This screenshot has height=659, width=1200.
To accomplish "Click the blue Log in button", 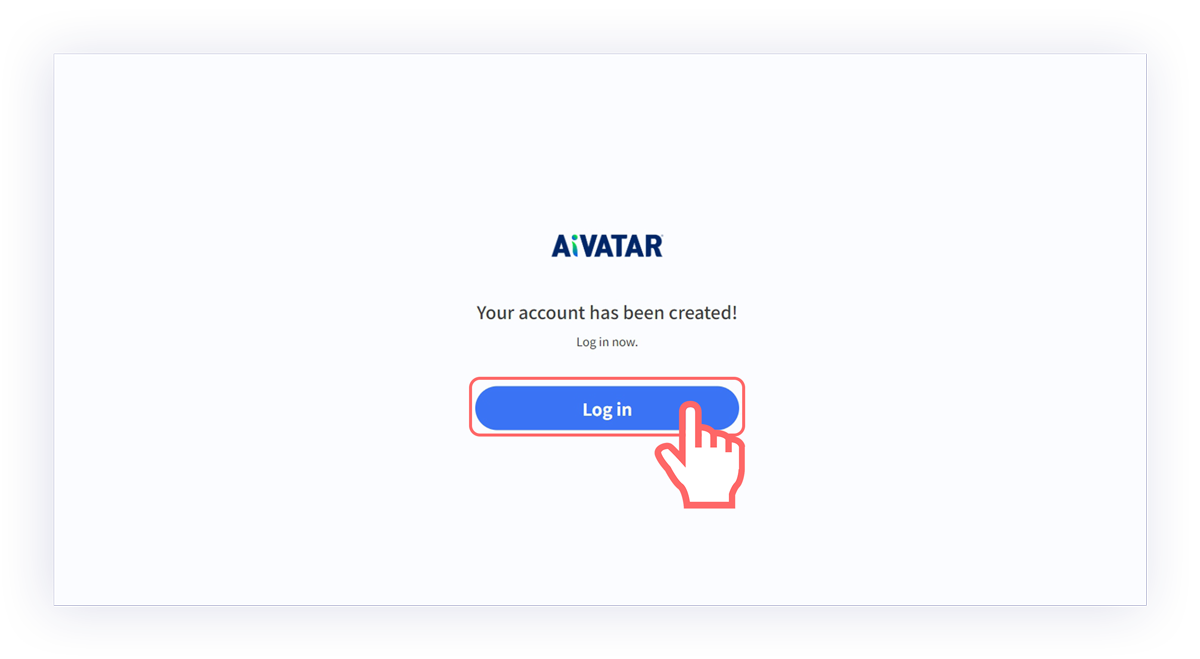I will point(607,408).
